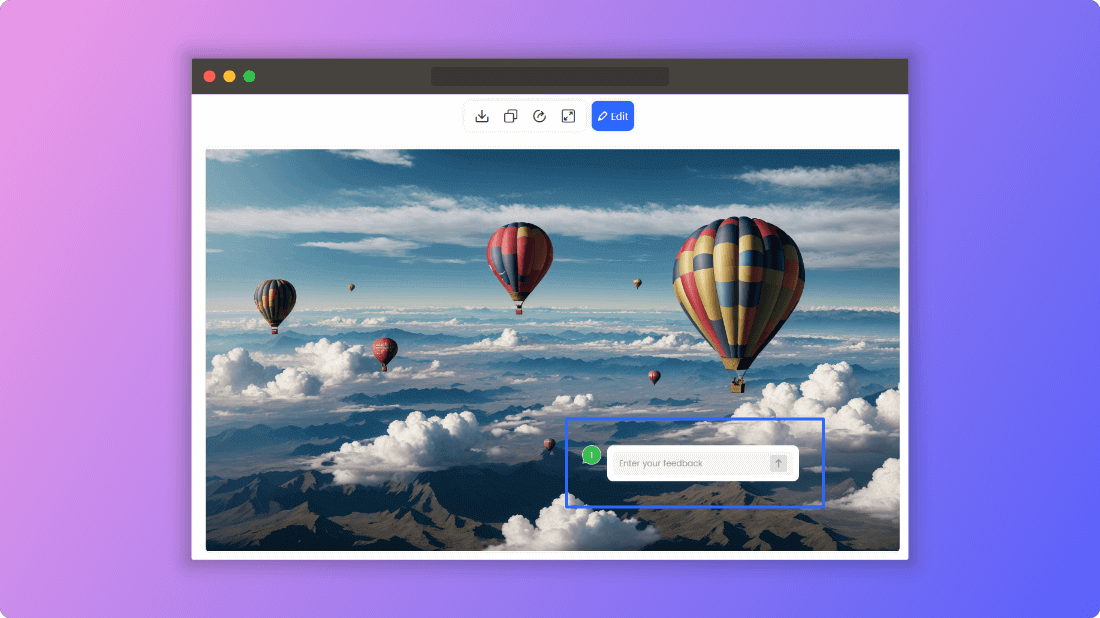Minimize the window using the yellow button
This screenshot has width=1100, height=618.
pos(229,76)
